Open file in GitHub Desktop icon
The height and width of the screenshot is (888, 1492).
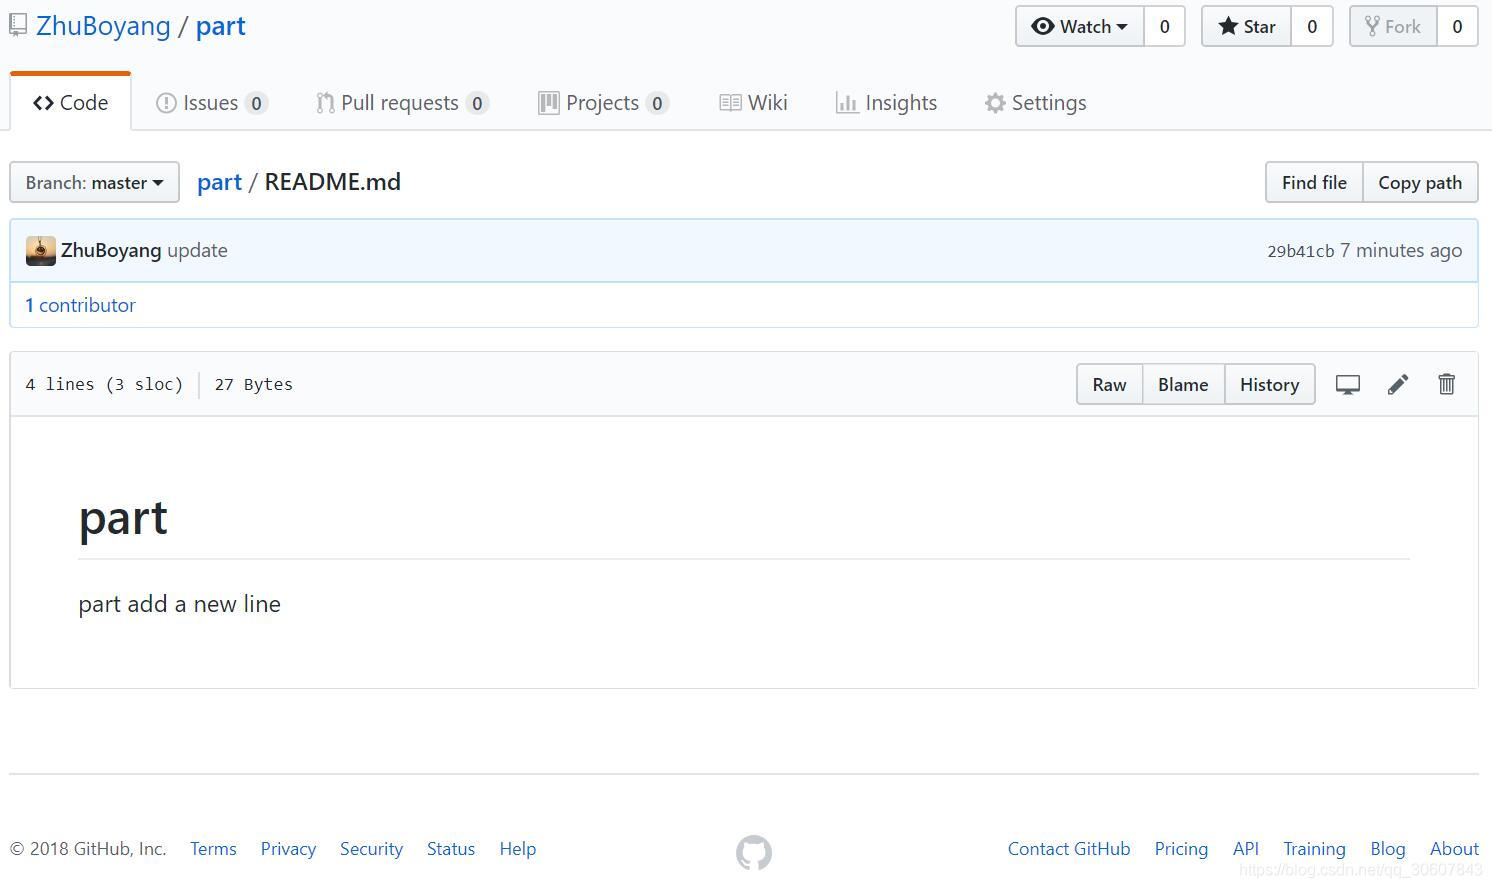(x=1348, y=385)
